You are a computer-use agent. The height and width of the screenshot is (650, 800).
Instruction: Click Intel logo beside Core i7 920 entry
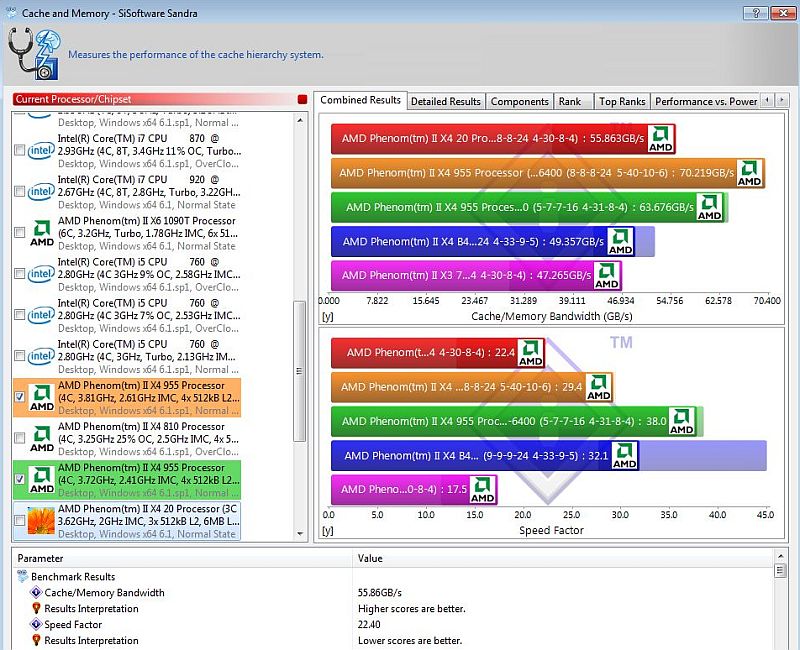(x=41, y=192)
